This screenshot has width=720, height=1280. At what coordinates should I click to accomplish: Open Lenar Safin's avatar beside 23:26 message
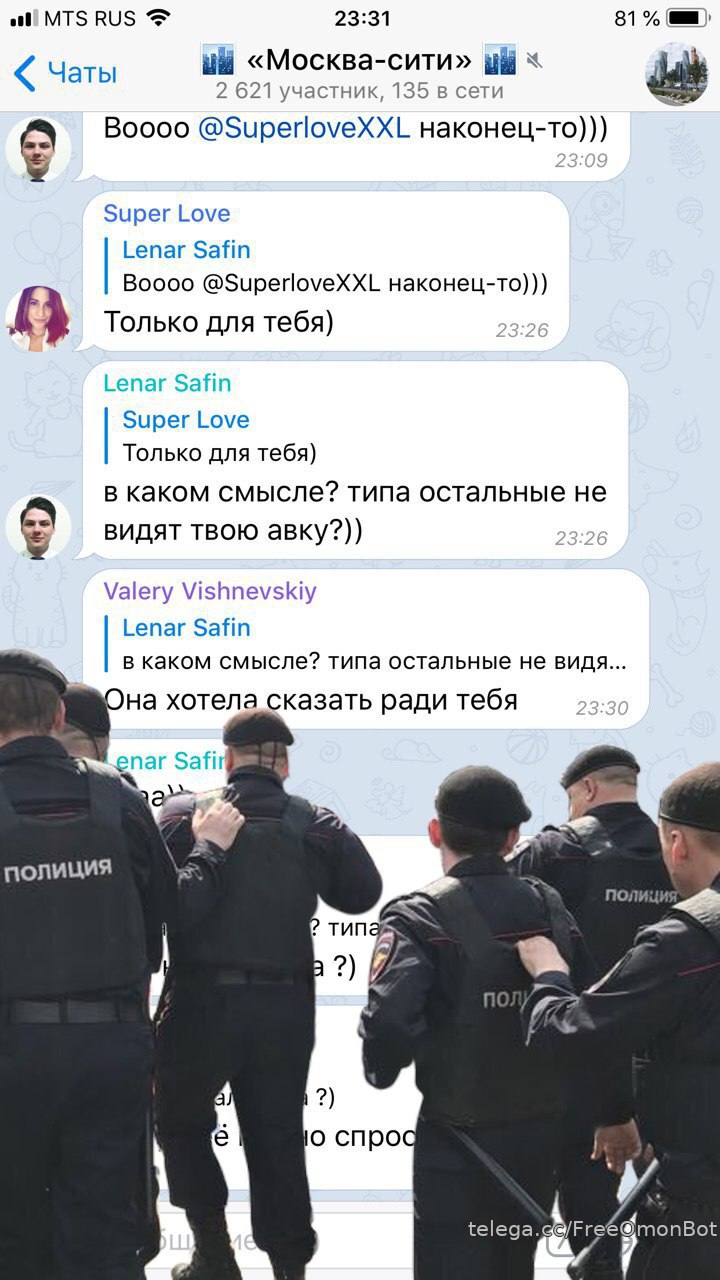tap(38, 526)
